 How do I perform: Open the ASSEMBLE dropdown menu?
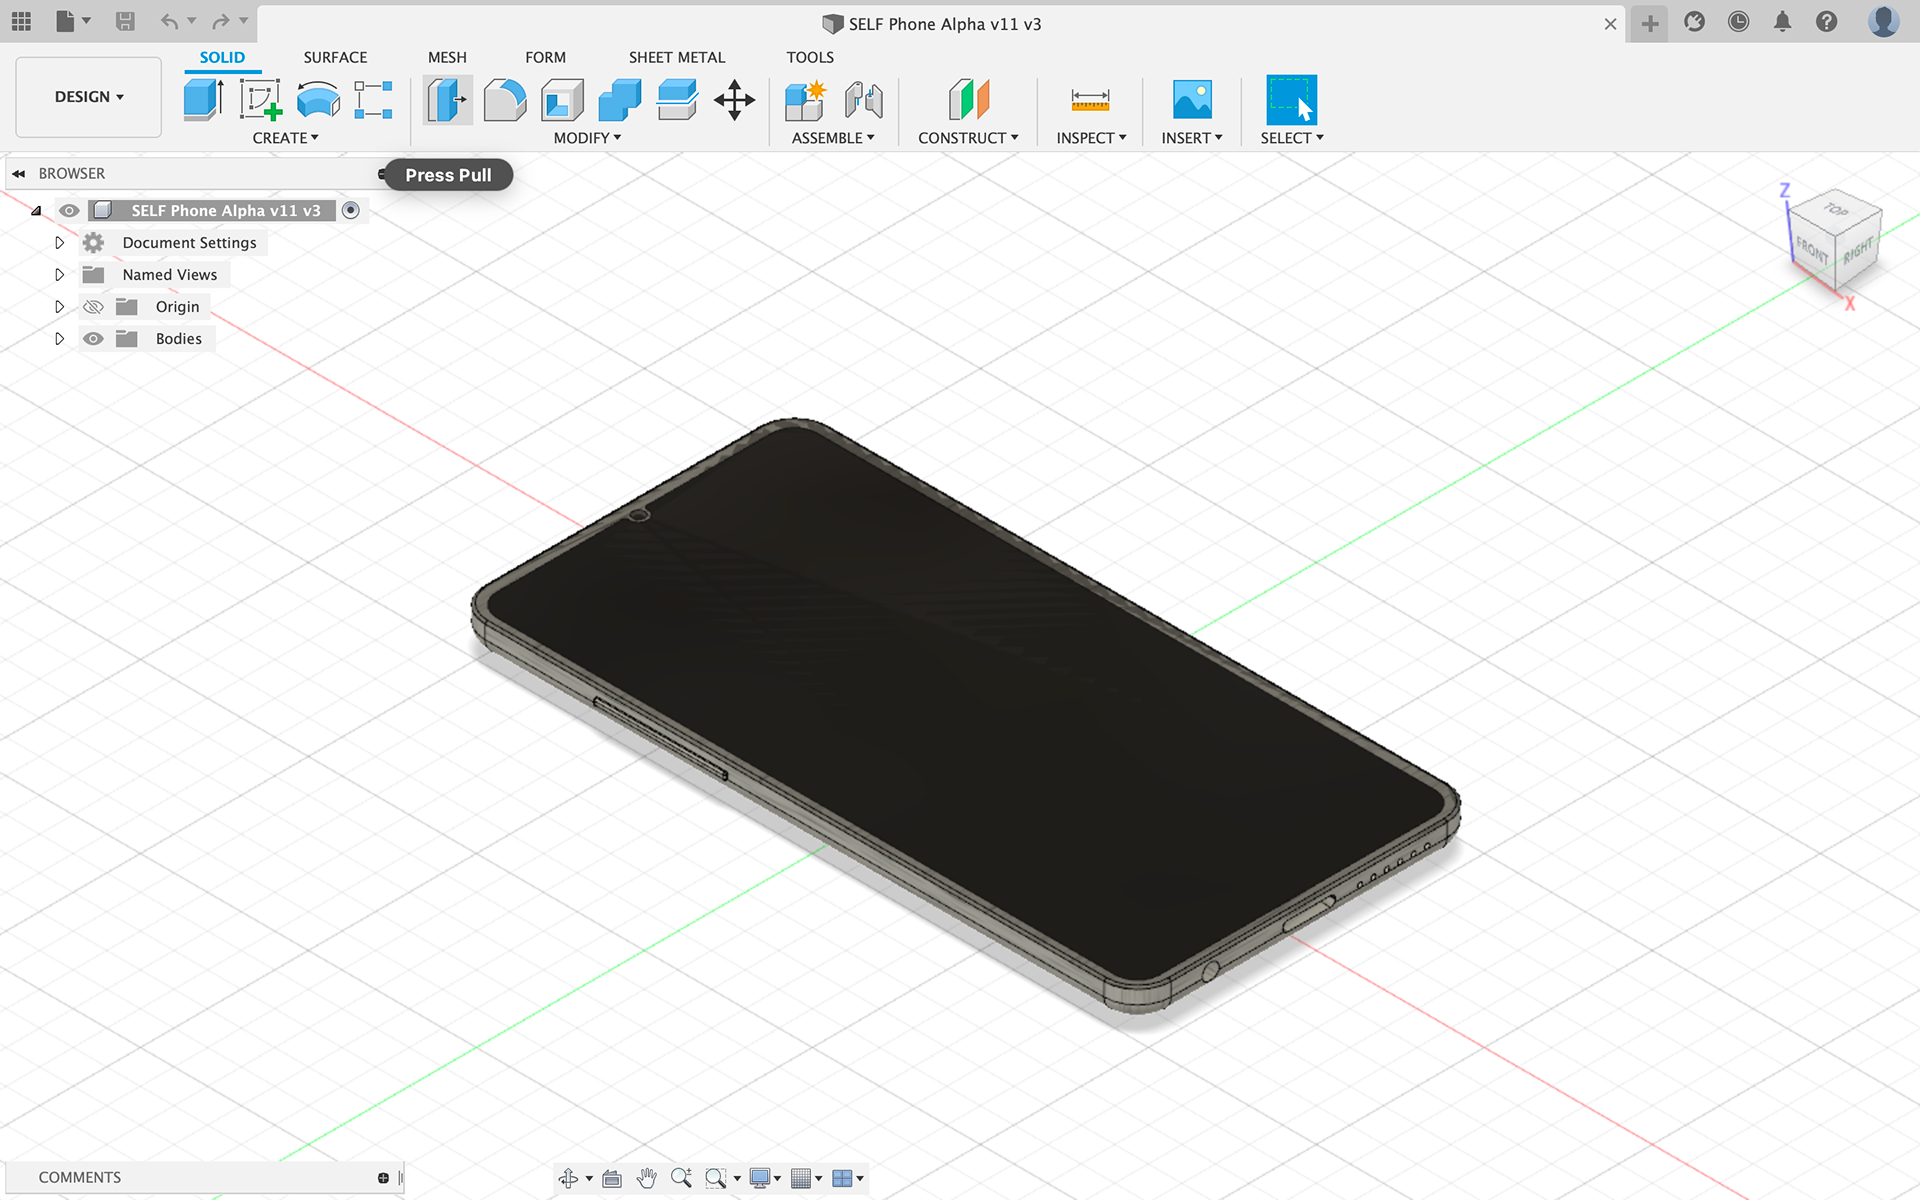[833, 138]
